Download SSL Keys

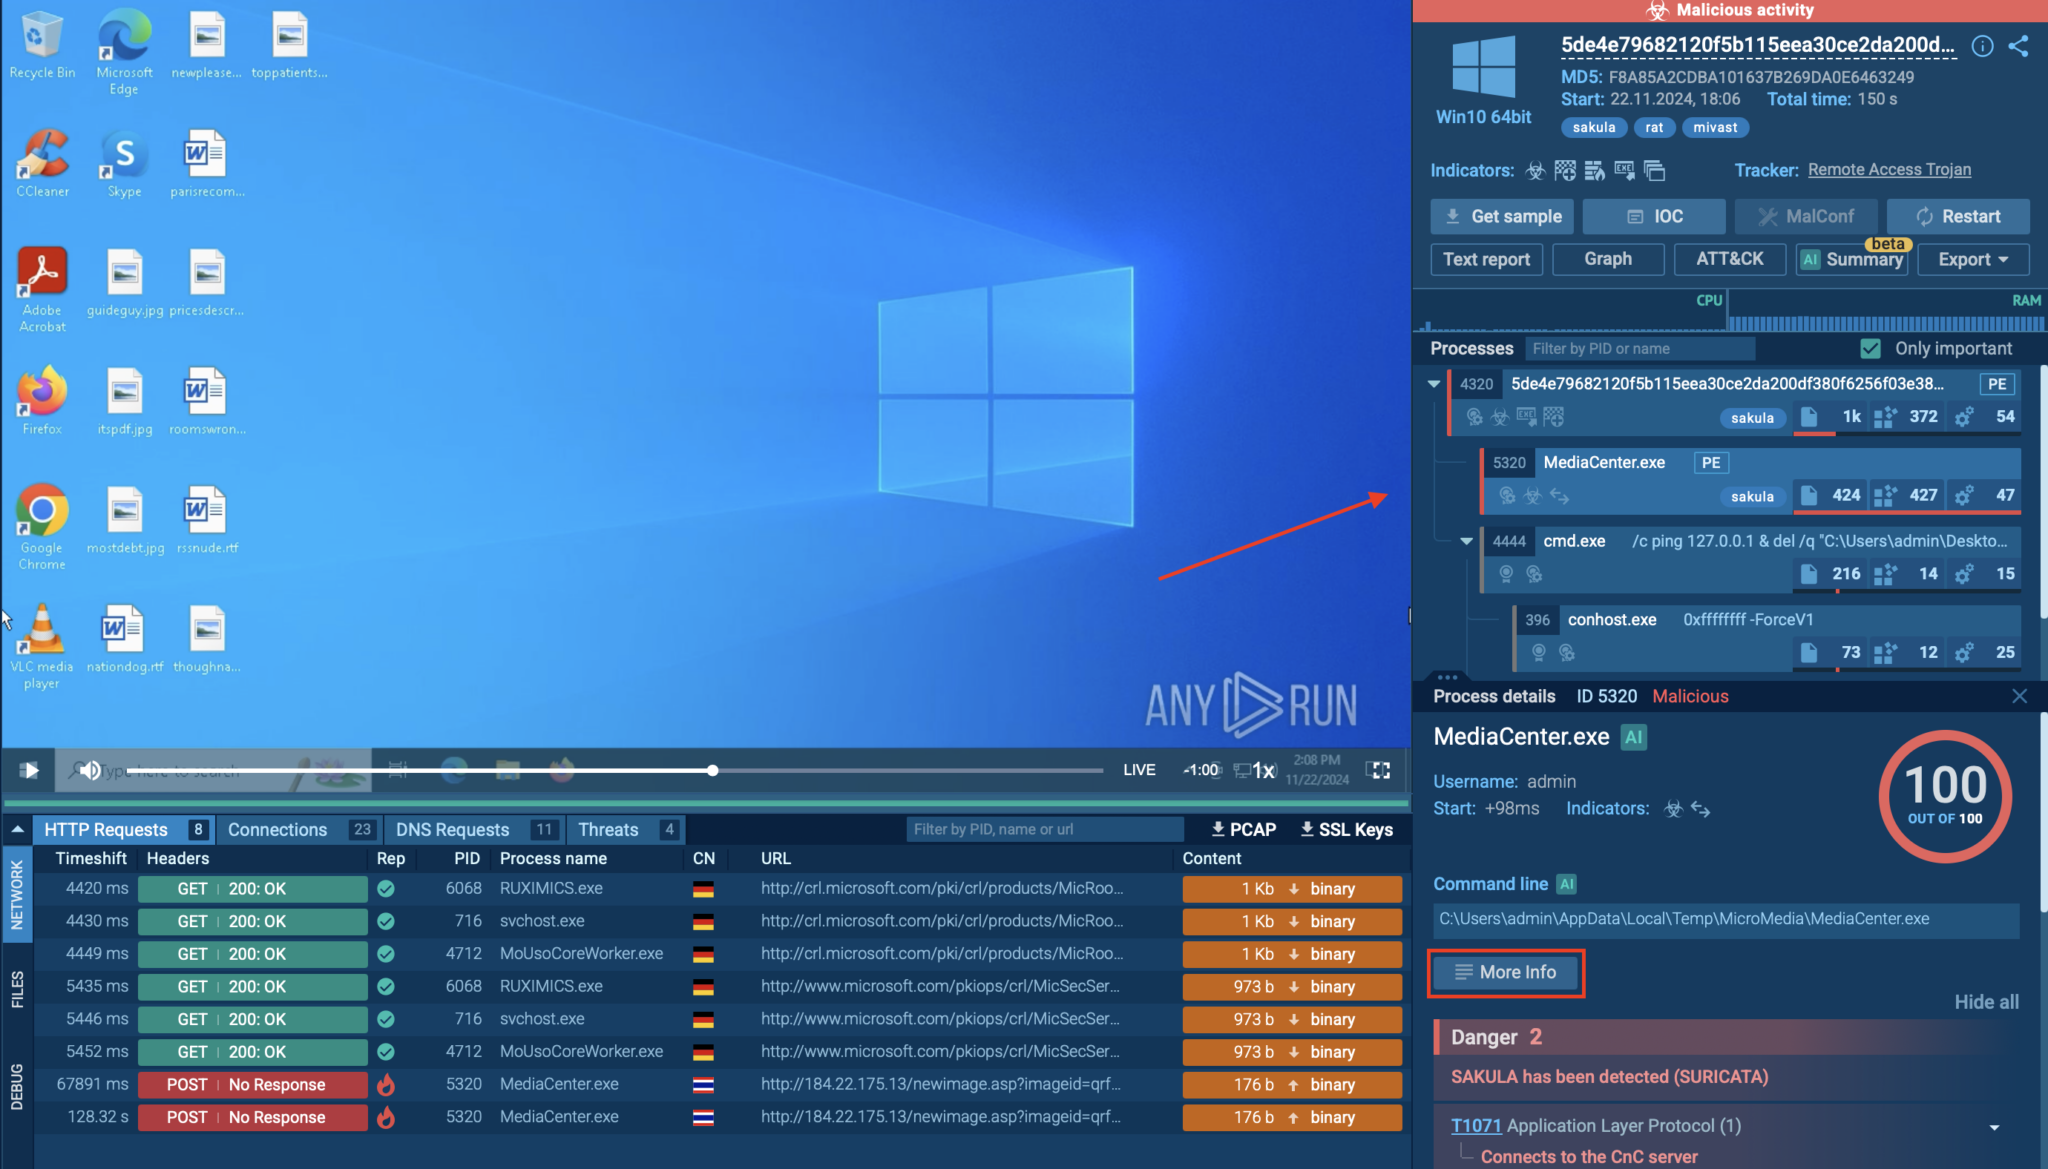tap(1346, 829)
